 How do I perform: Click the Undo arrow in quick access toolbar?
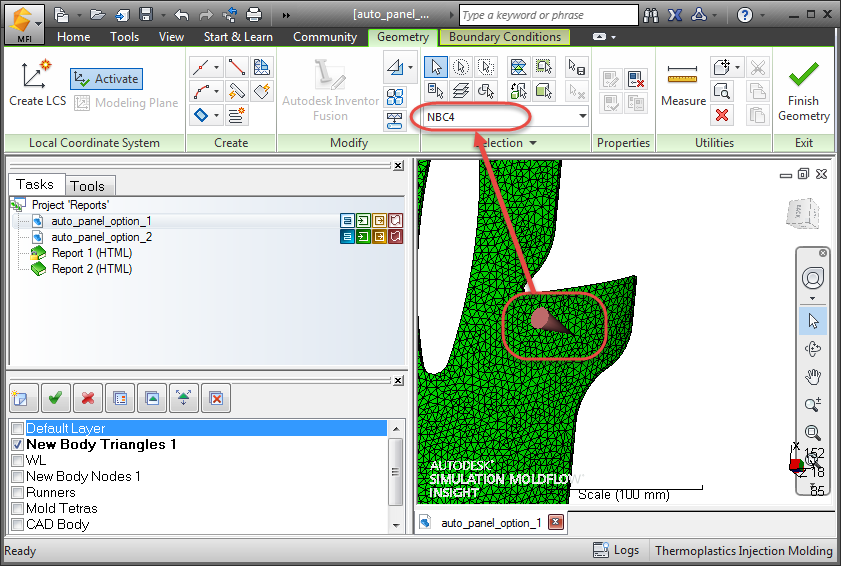(x=181, y=14)
